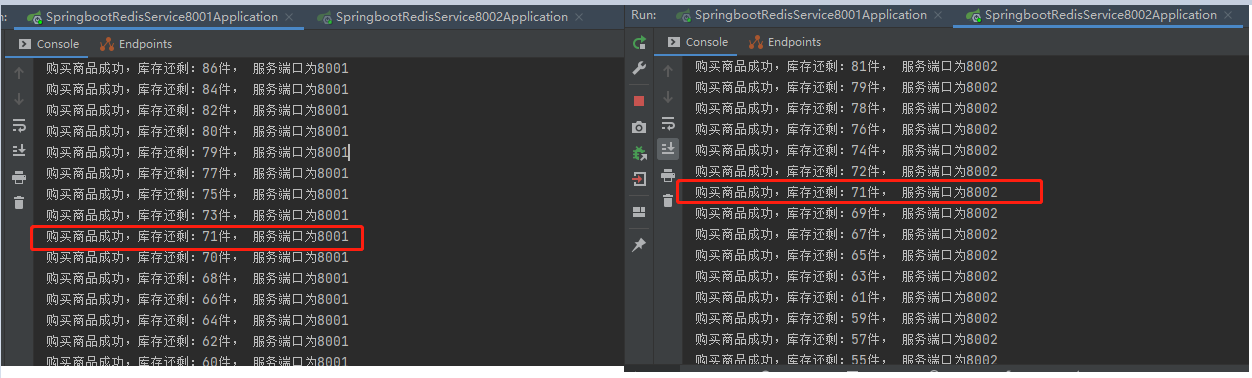Dump threads using the camera icon
This screenshot has width=1252, height=378.
(x=639, y=127)
